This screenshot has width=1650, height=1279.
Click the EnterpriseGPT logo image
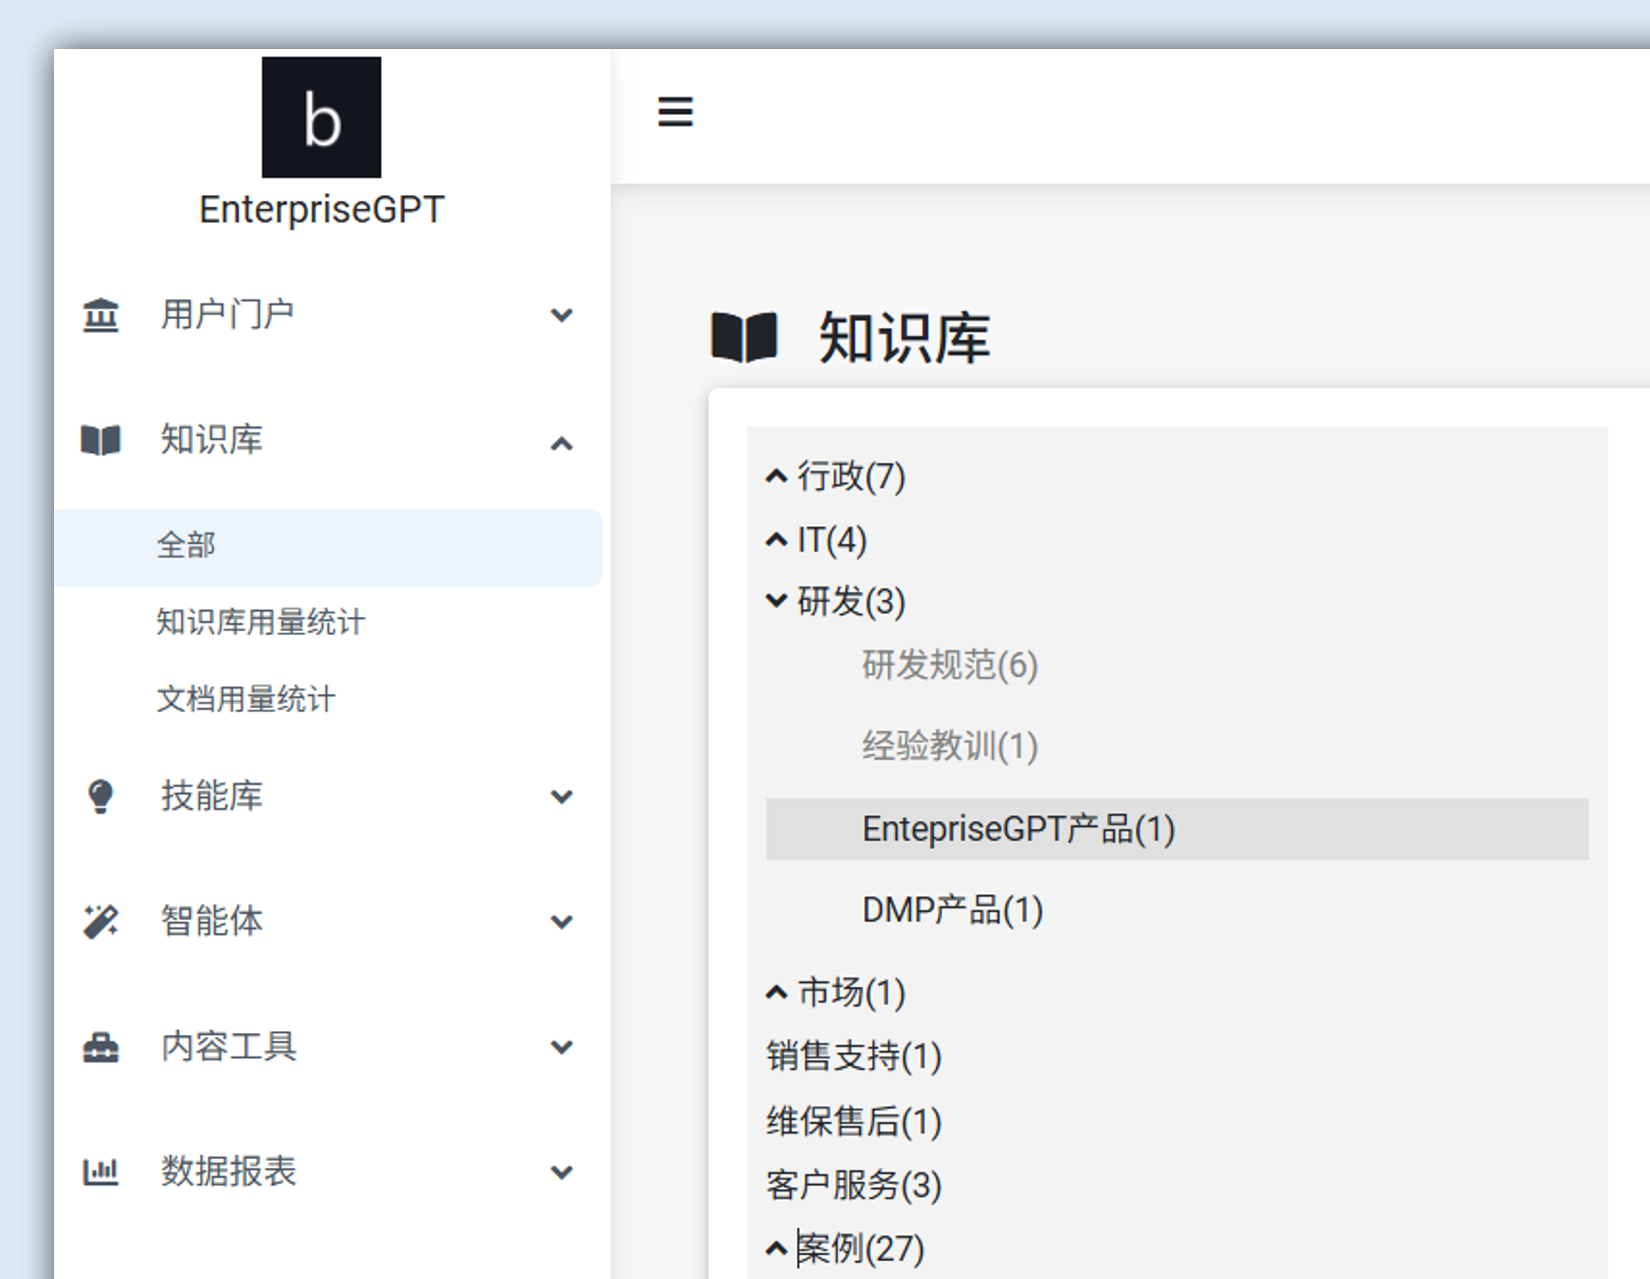pyautogui.click(x=321, y=117)
